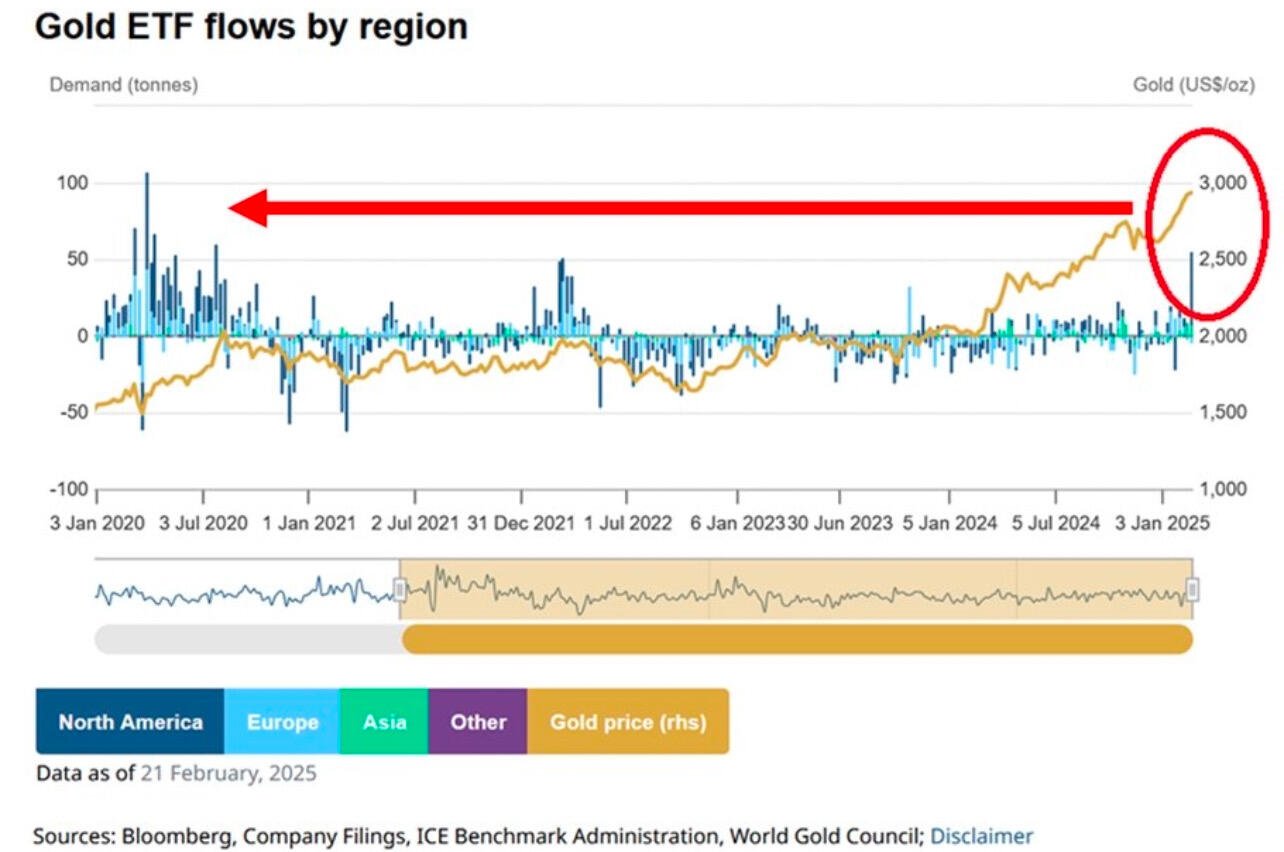Click the '31 Dec 2021' axis label
This screenshot has height=852, width=1284.
tap(521, 523)
